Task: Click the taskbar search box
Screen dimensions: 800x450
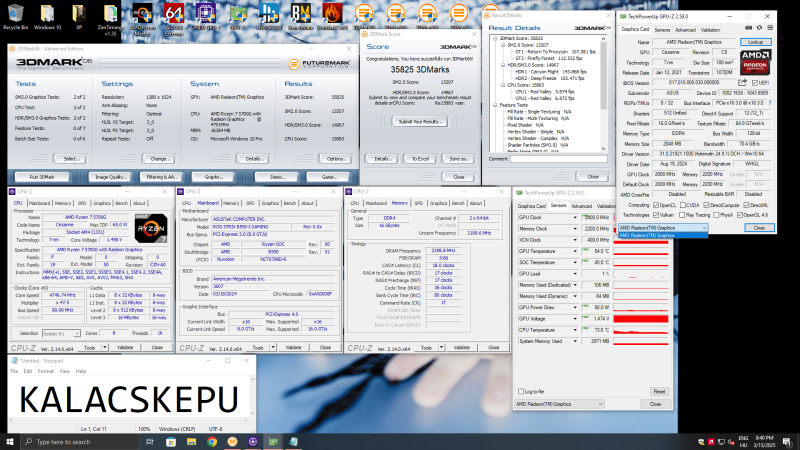Action: 80,441
